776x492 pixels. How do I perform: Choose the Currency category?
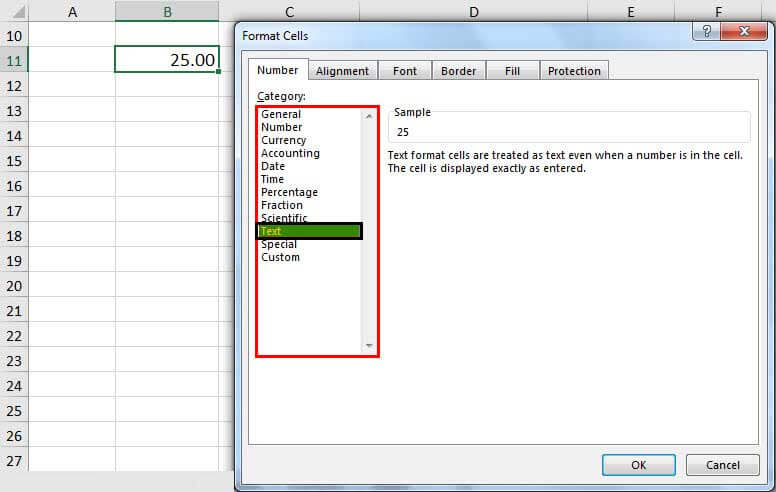(x=284, y=140)
